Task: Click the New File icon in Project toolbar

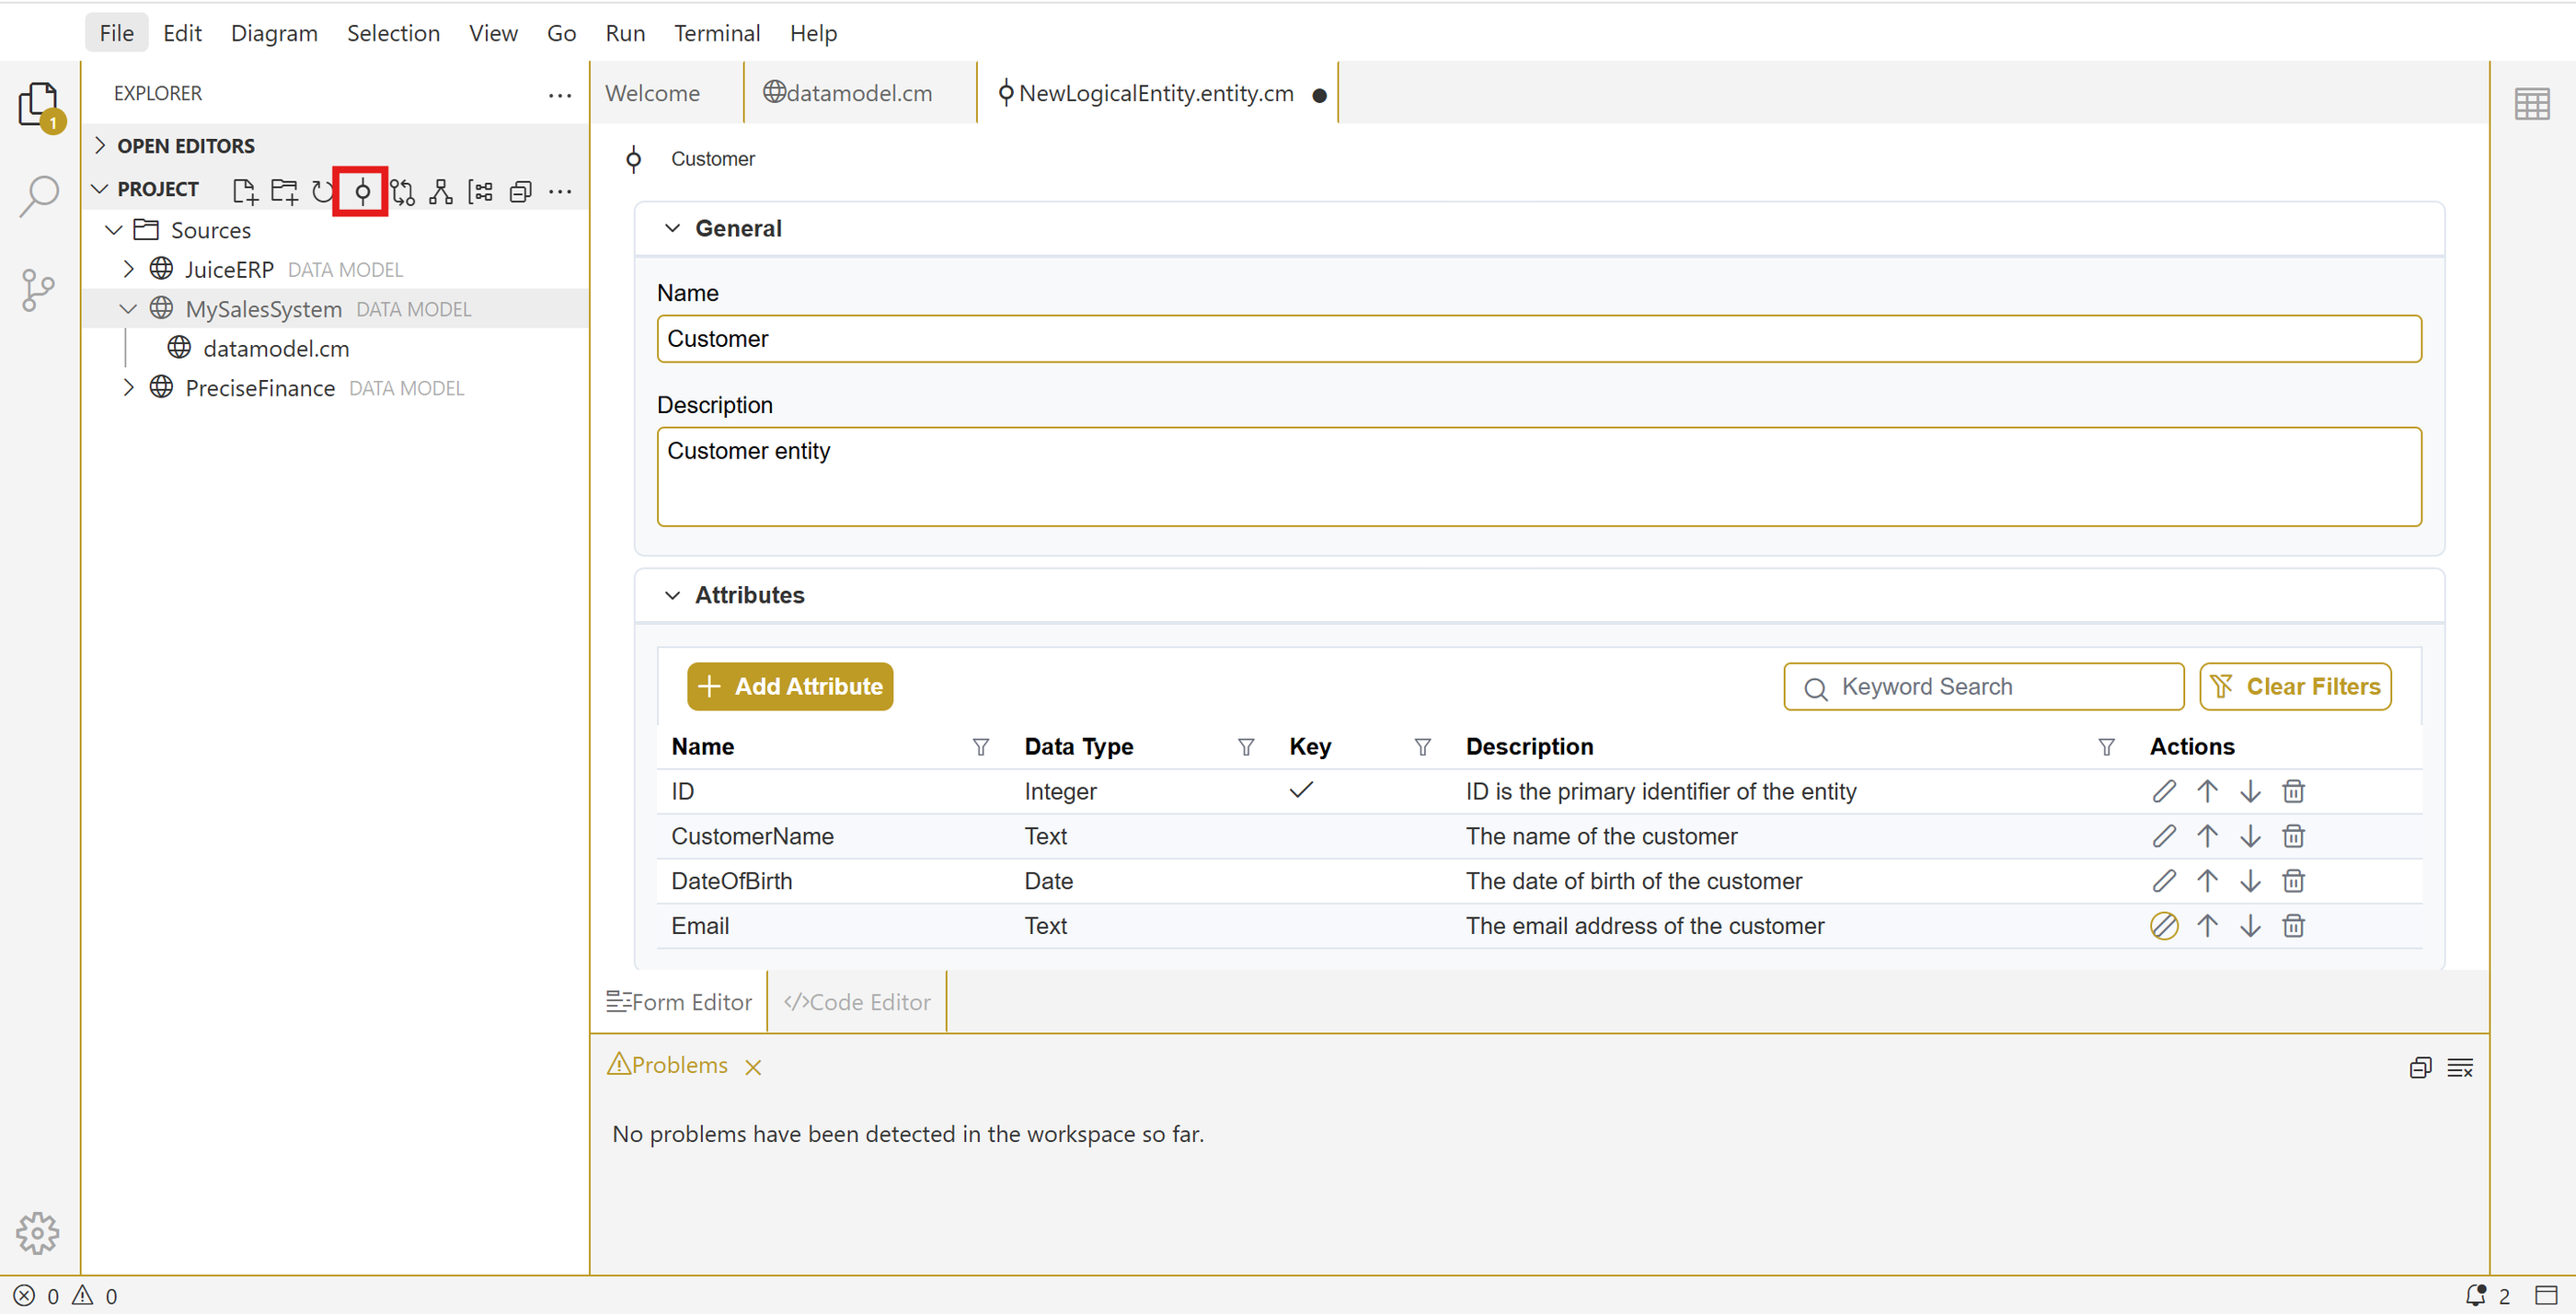Action: [x=244, y=191]
